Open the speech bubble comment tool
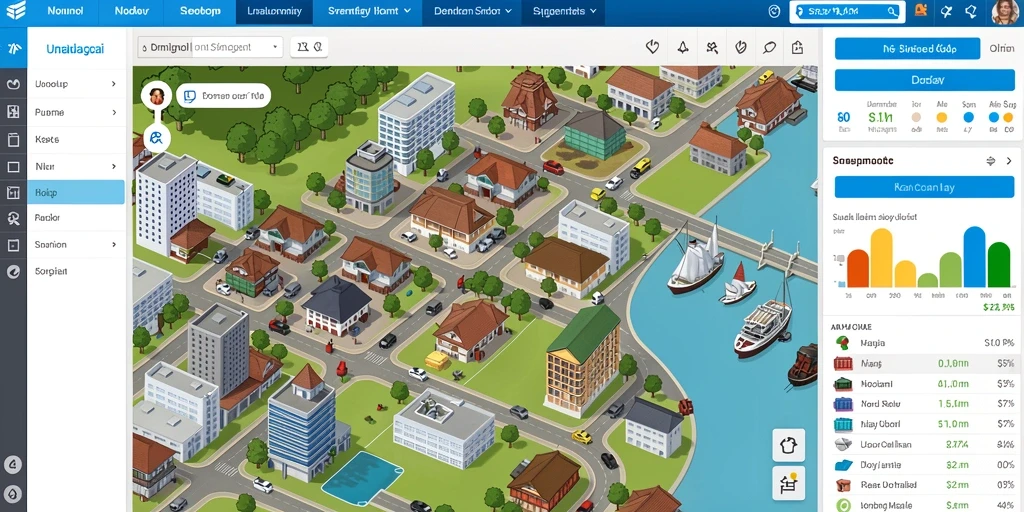The width and height of the screenshot is (1024, 512). [769, 47]
